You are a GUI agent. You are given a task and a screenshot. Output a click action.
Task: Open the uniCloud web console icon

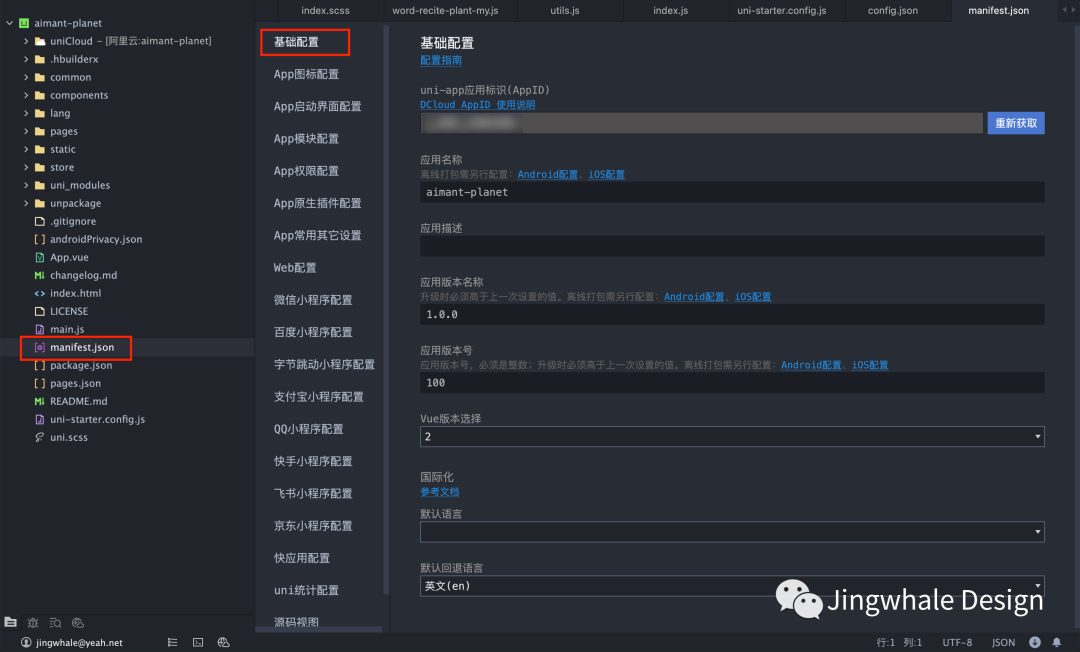(78, 622)
